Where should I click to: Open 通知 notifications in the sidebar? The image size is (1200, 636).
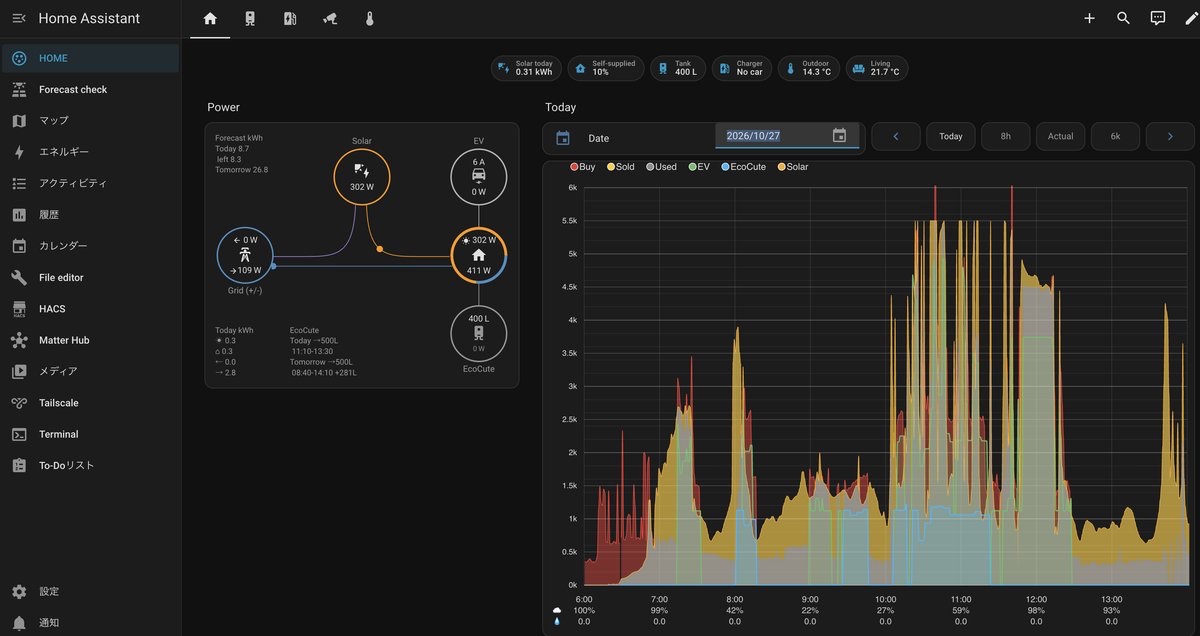[91, 623]
